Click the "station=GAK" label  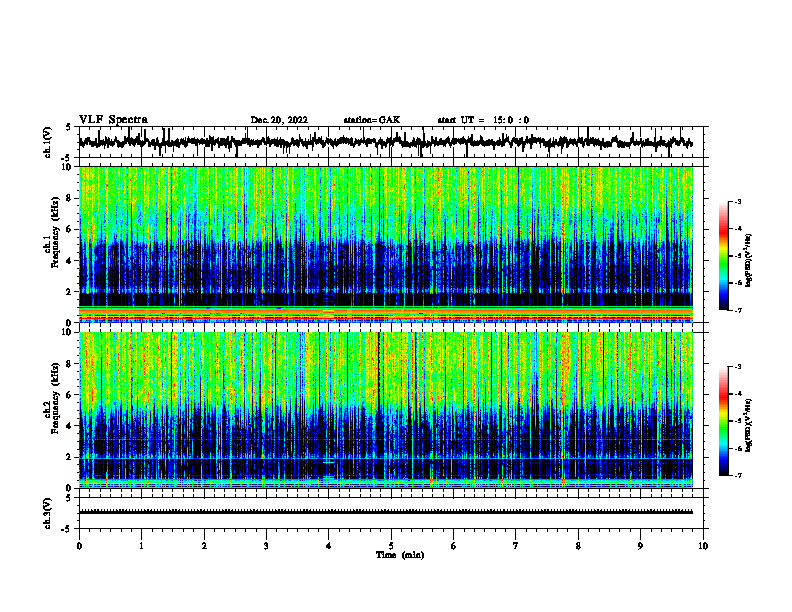(x=372, y=120)
